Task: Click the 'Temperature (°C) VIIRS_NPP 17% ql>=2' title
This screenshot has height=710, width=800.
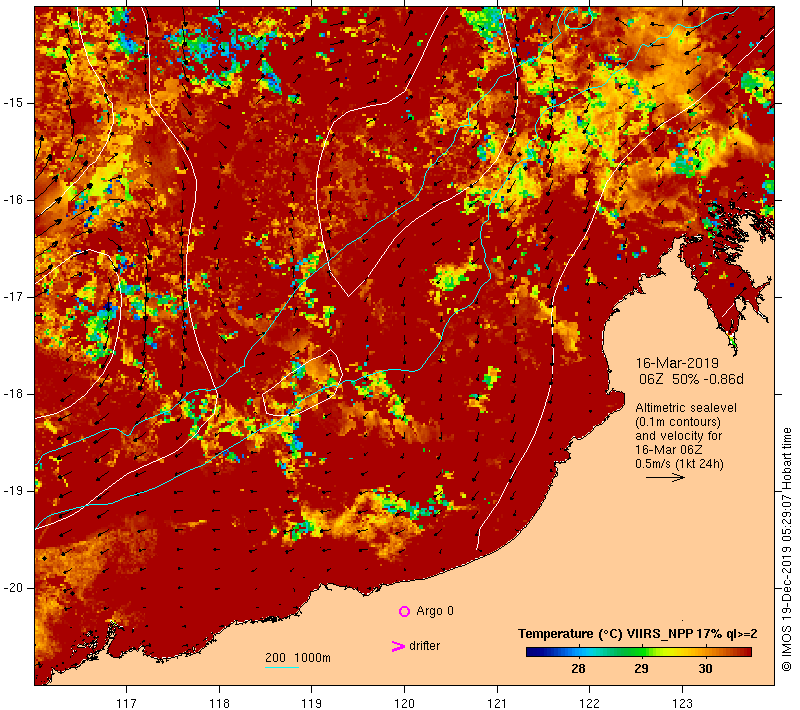Action: [638, 634]
